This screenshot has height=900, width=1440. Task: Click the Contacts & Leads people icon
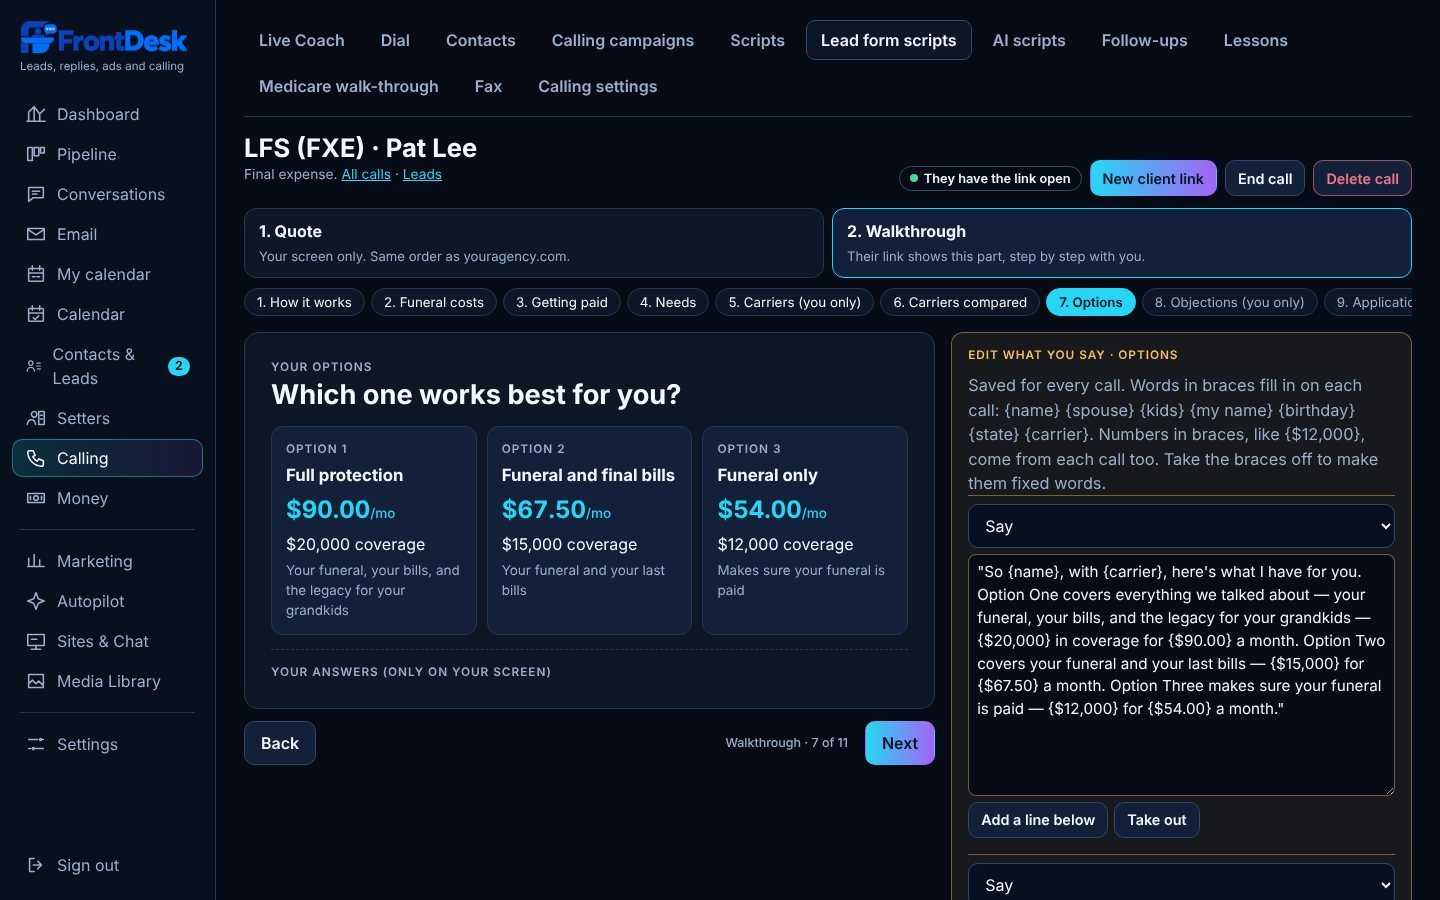click(x=34, y=366)
